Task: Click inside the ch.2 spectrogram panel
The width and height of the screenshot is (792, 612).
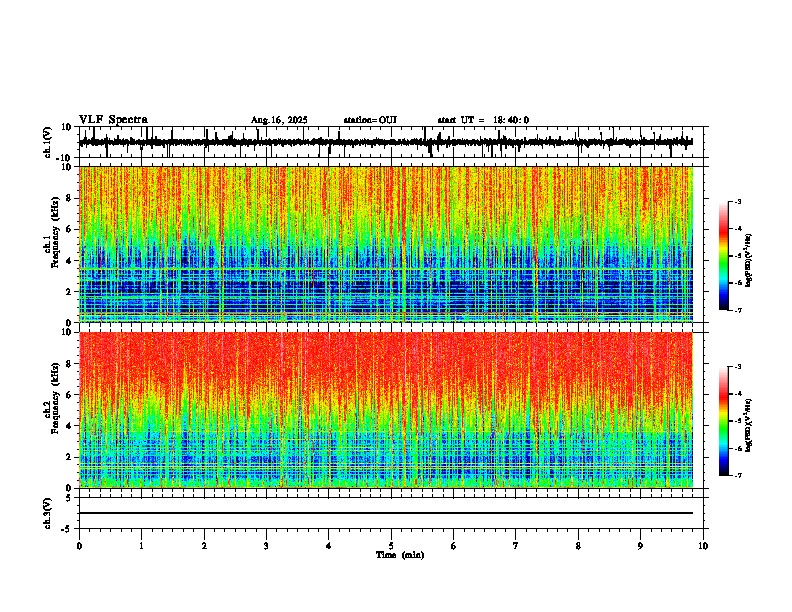Action: coord(386,410)
